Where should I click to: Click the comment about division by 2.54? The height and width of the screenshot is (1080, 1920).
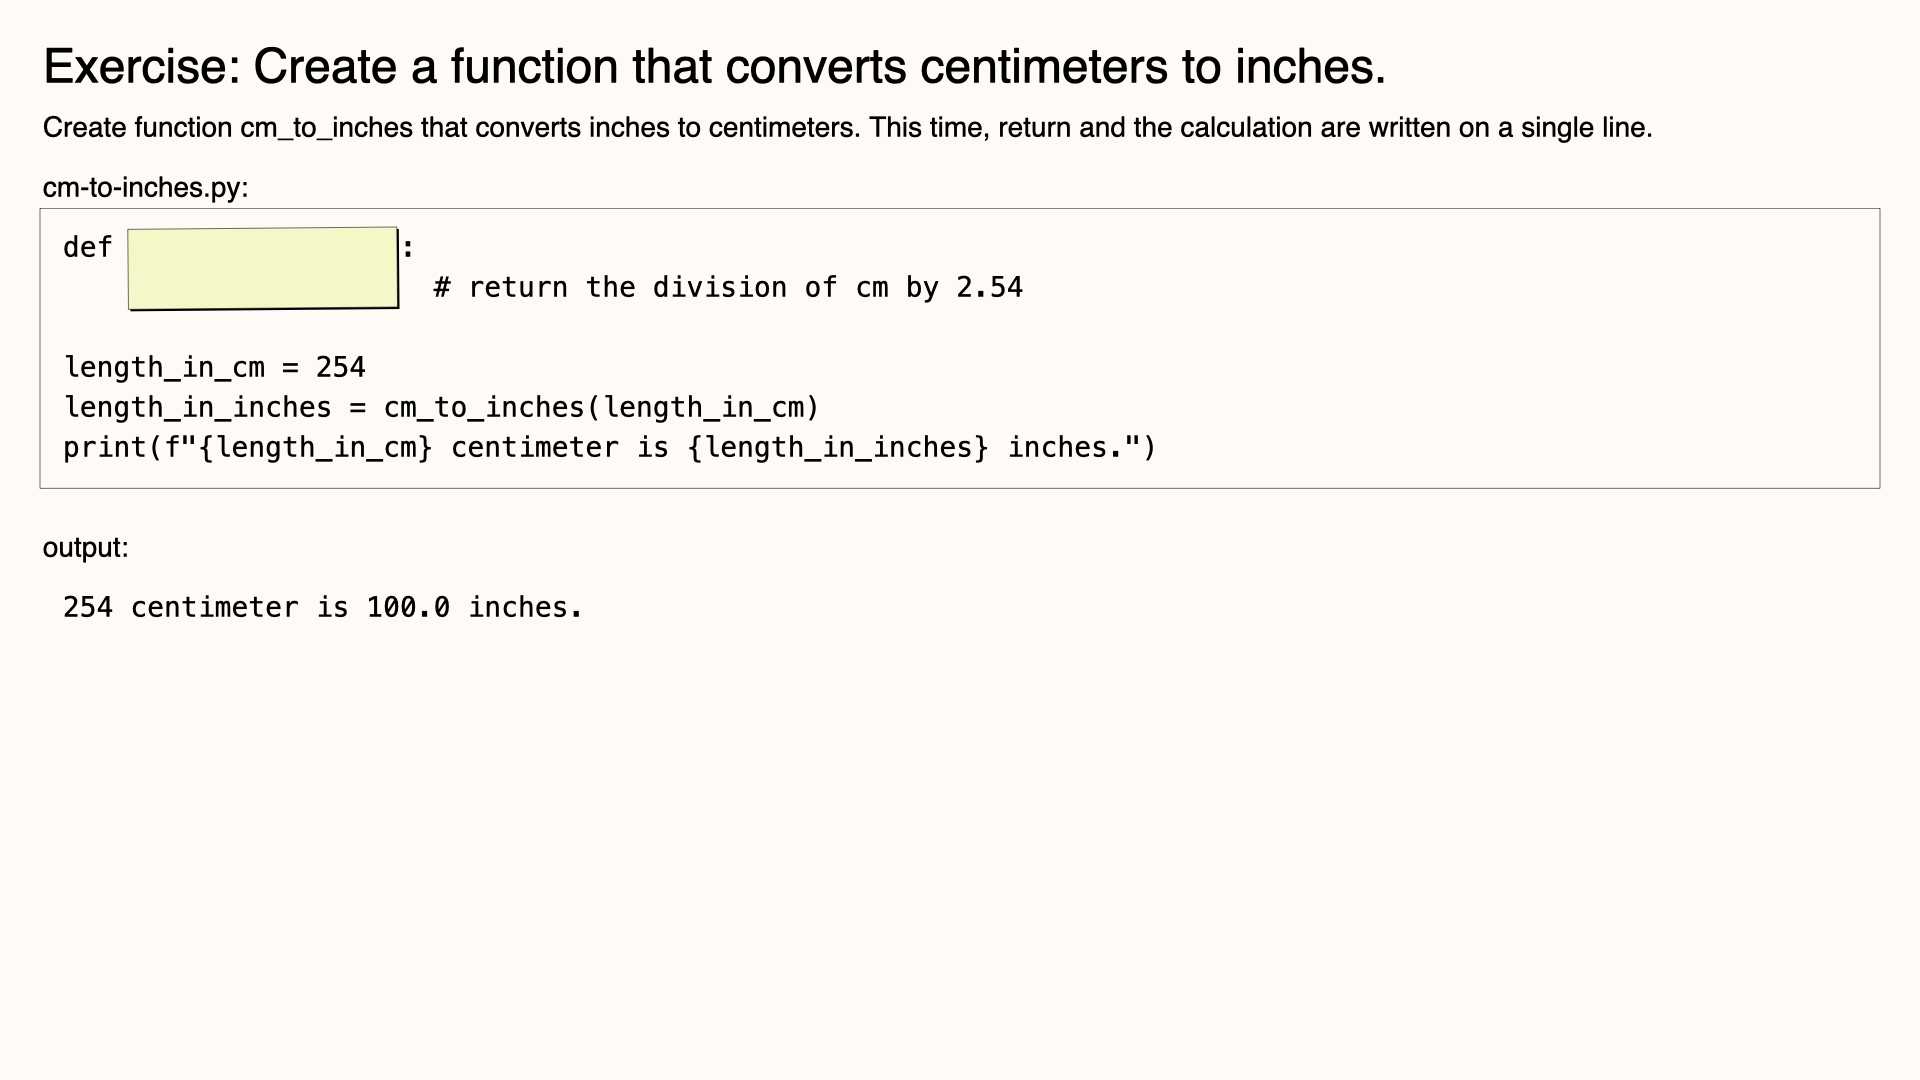pyautogui.click(x=728, y=288)
